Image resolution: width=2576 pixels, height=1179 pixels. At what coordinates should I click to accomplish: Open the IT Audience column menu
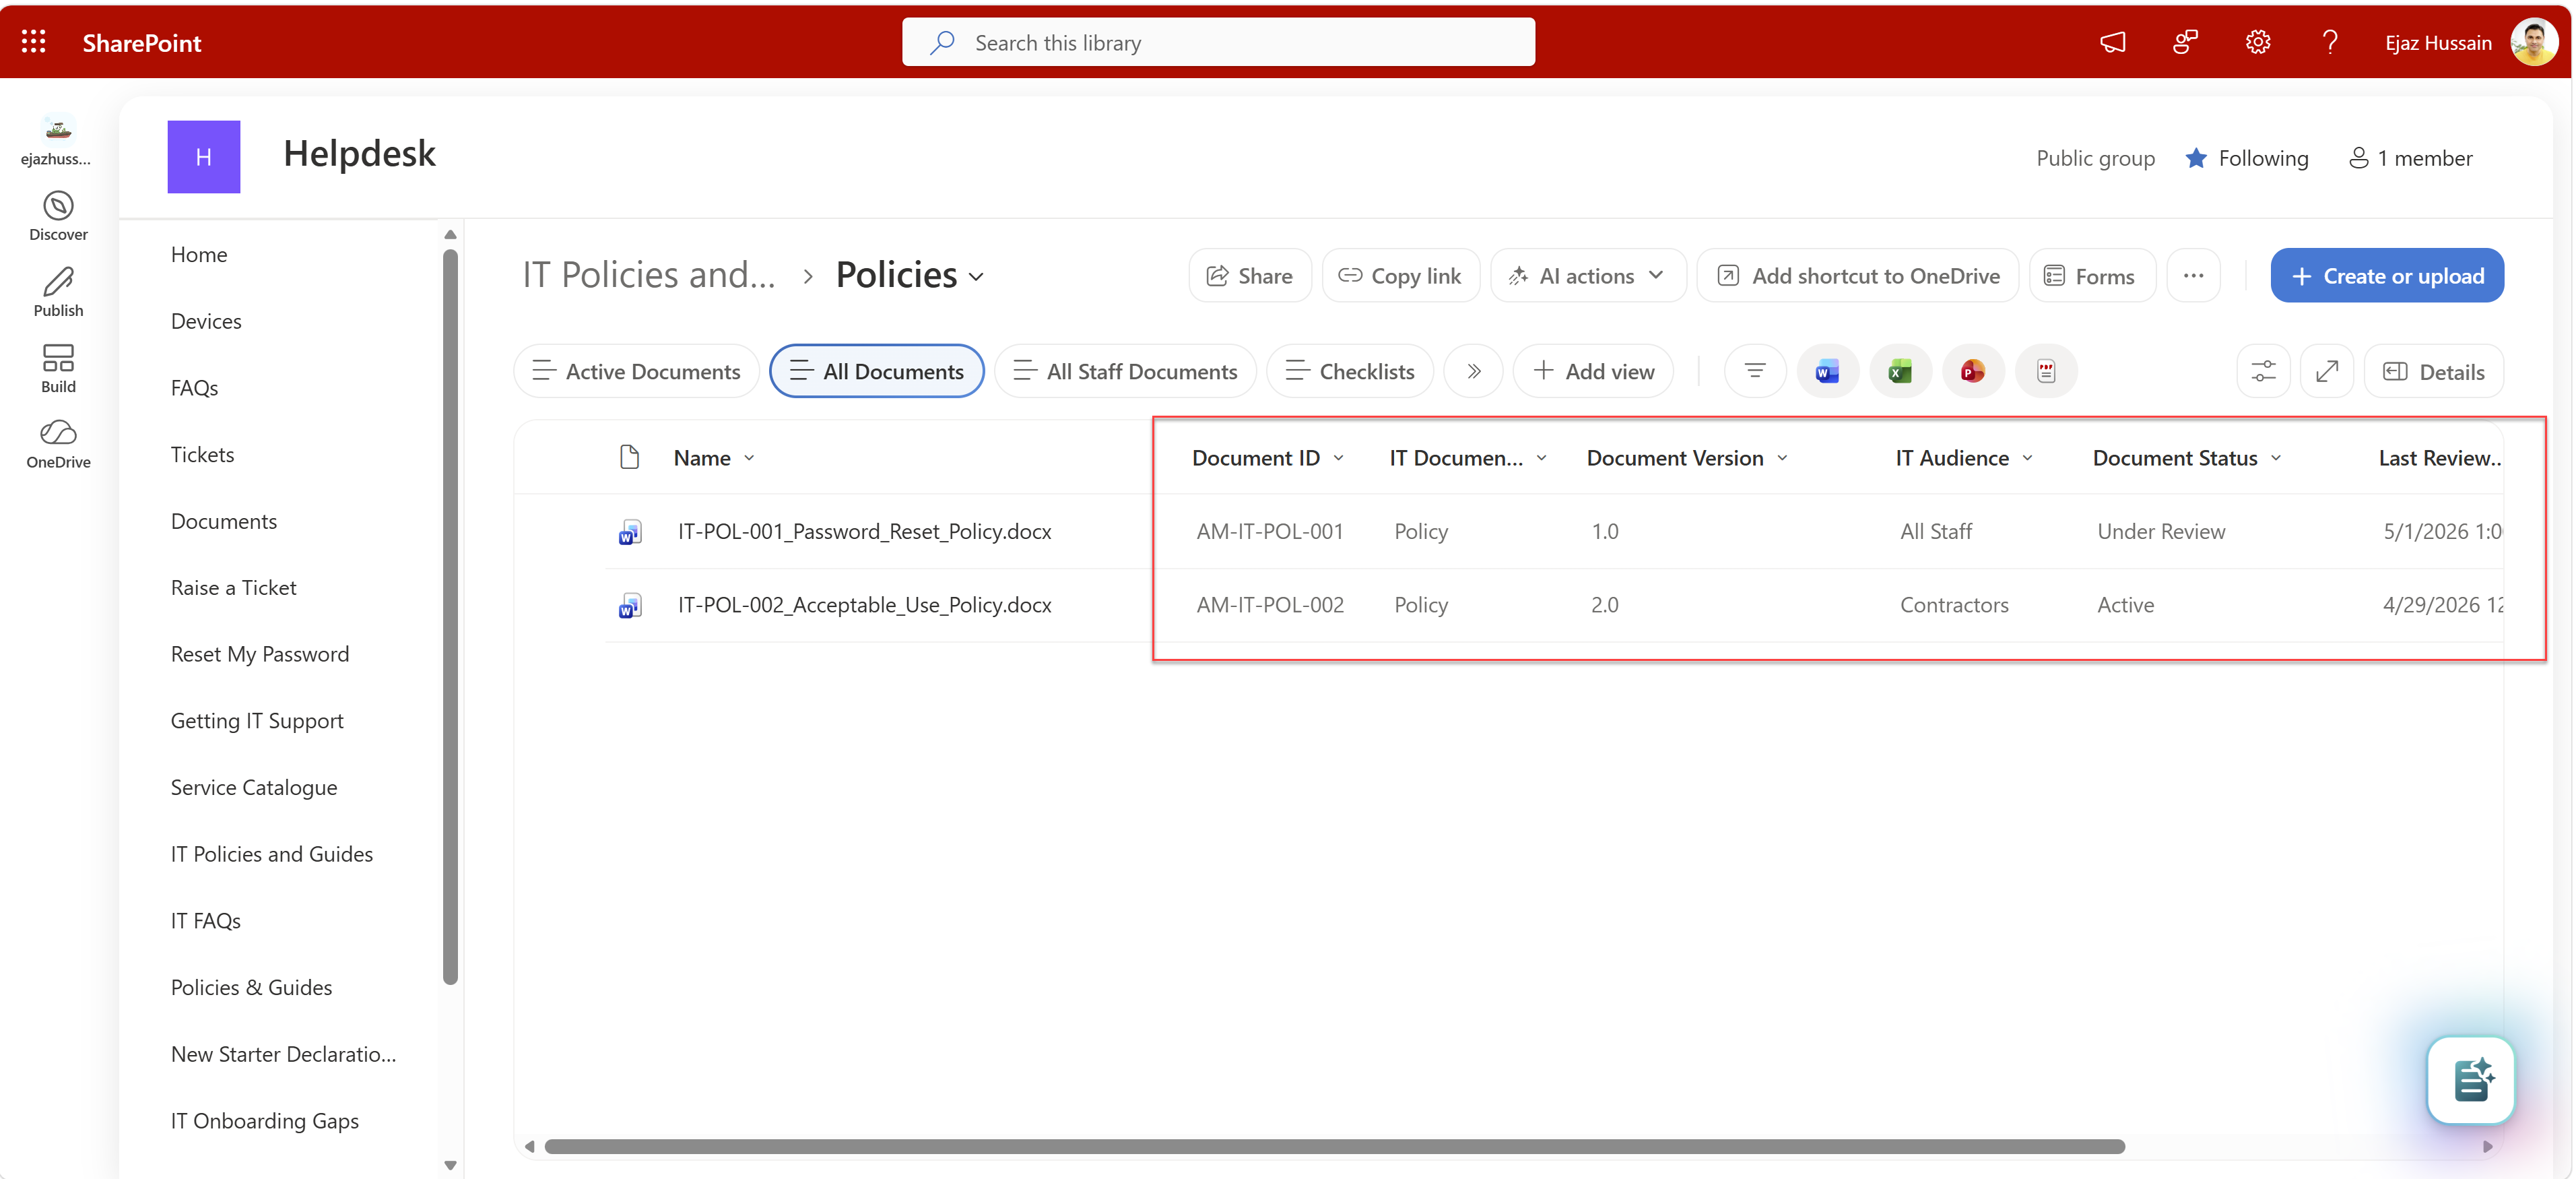tap(2027, 458)
